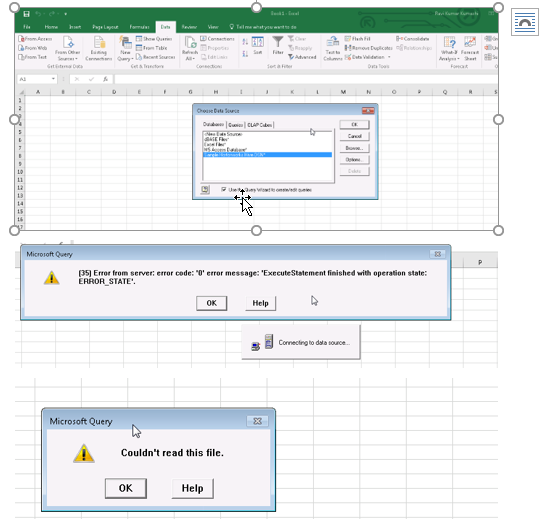The image size is (559, 519).
Task: Open the Data Validation dropdown arrow
Action: [x=389, y=57]
